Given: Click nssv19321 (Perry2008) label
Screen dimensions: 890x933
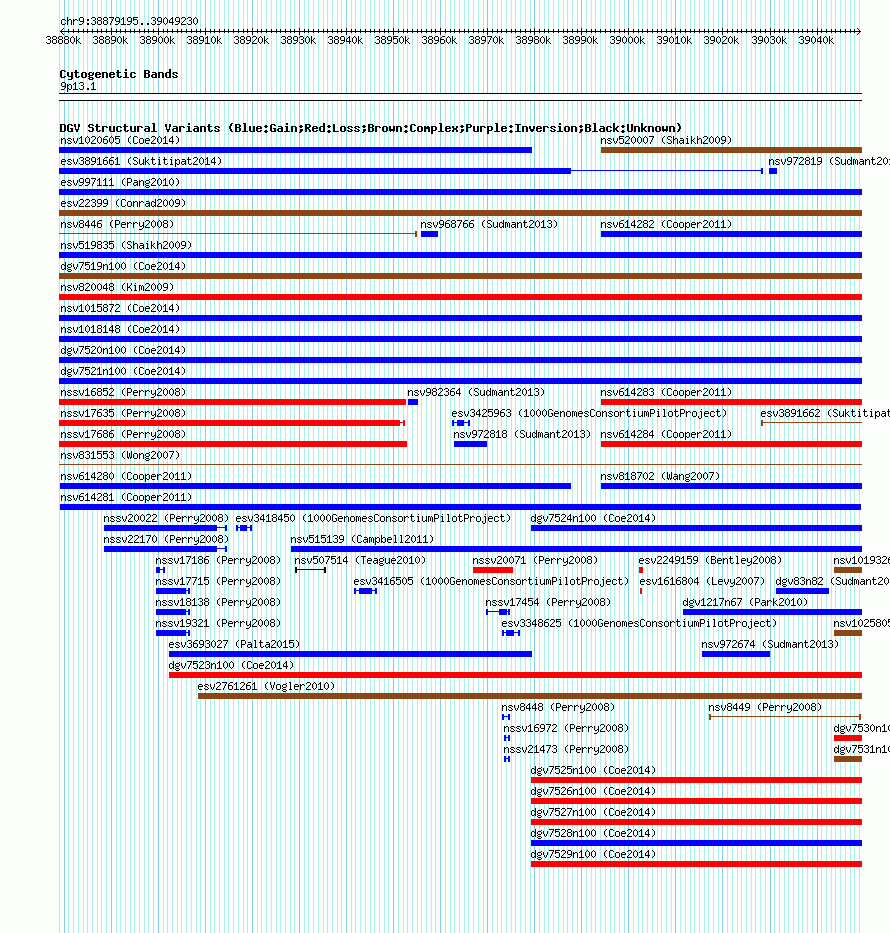Looking at the screenshot, I should tap(218, 624).
